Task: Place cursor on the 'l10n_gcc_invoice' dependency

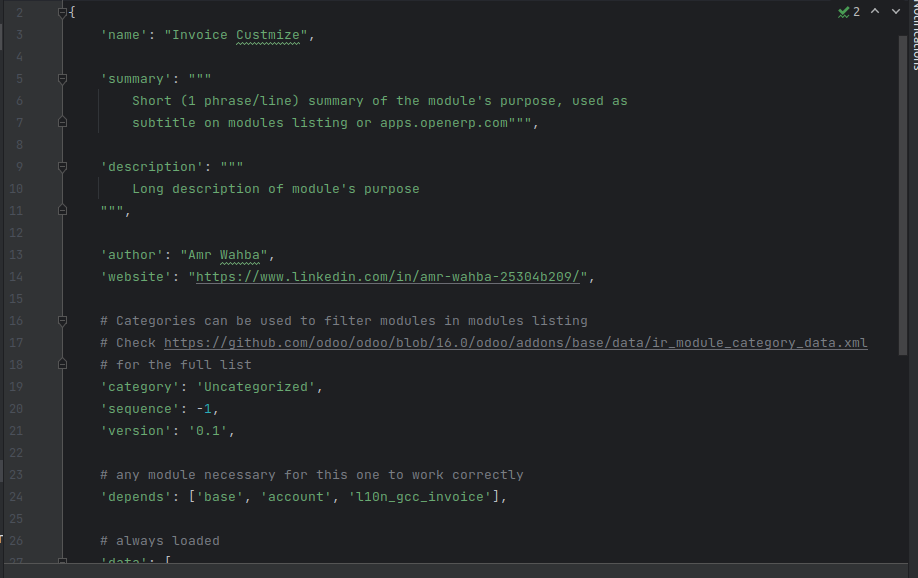Action: [419, 497]
